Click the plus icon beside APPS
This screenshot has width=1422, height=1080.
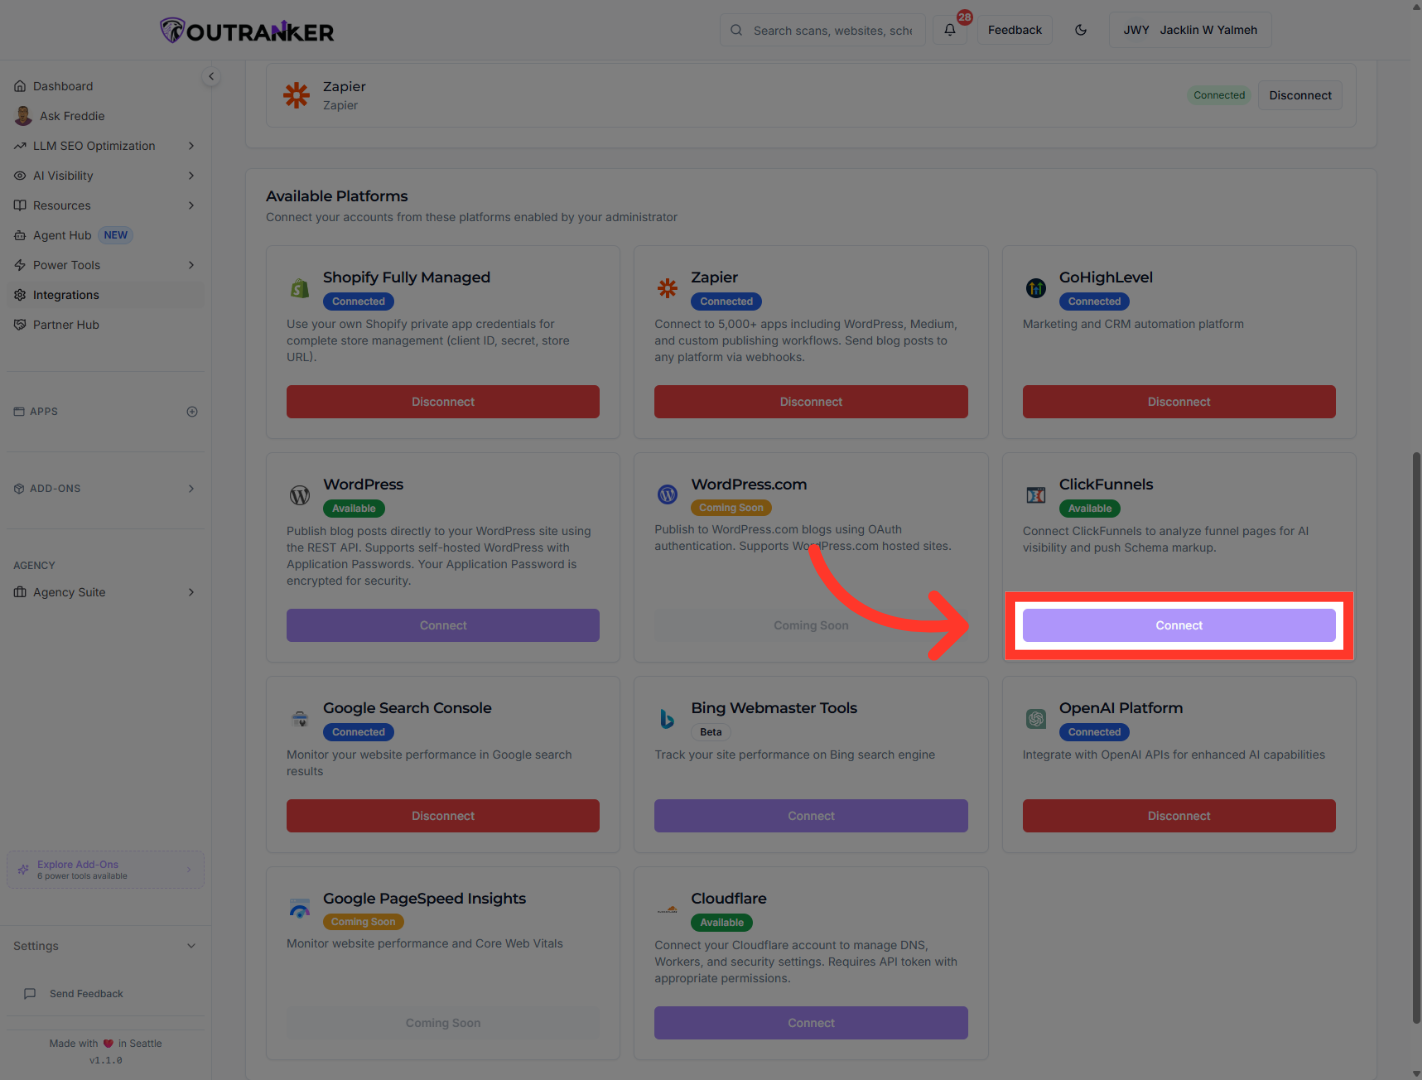click(x=192, y=412)
